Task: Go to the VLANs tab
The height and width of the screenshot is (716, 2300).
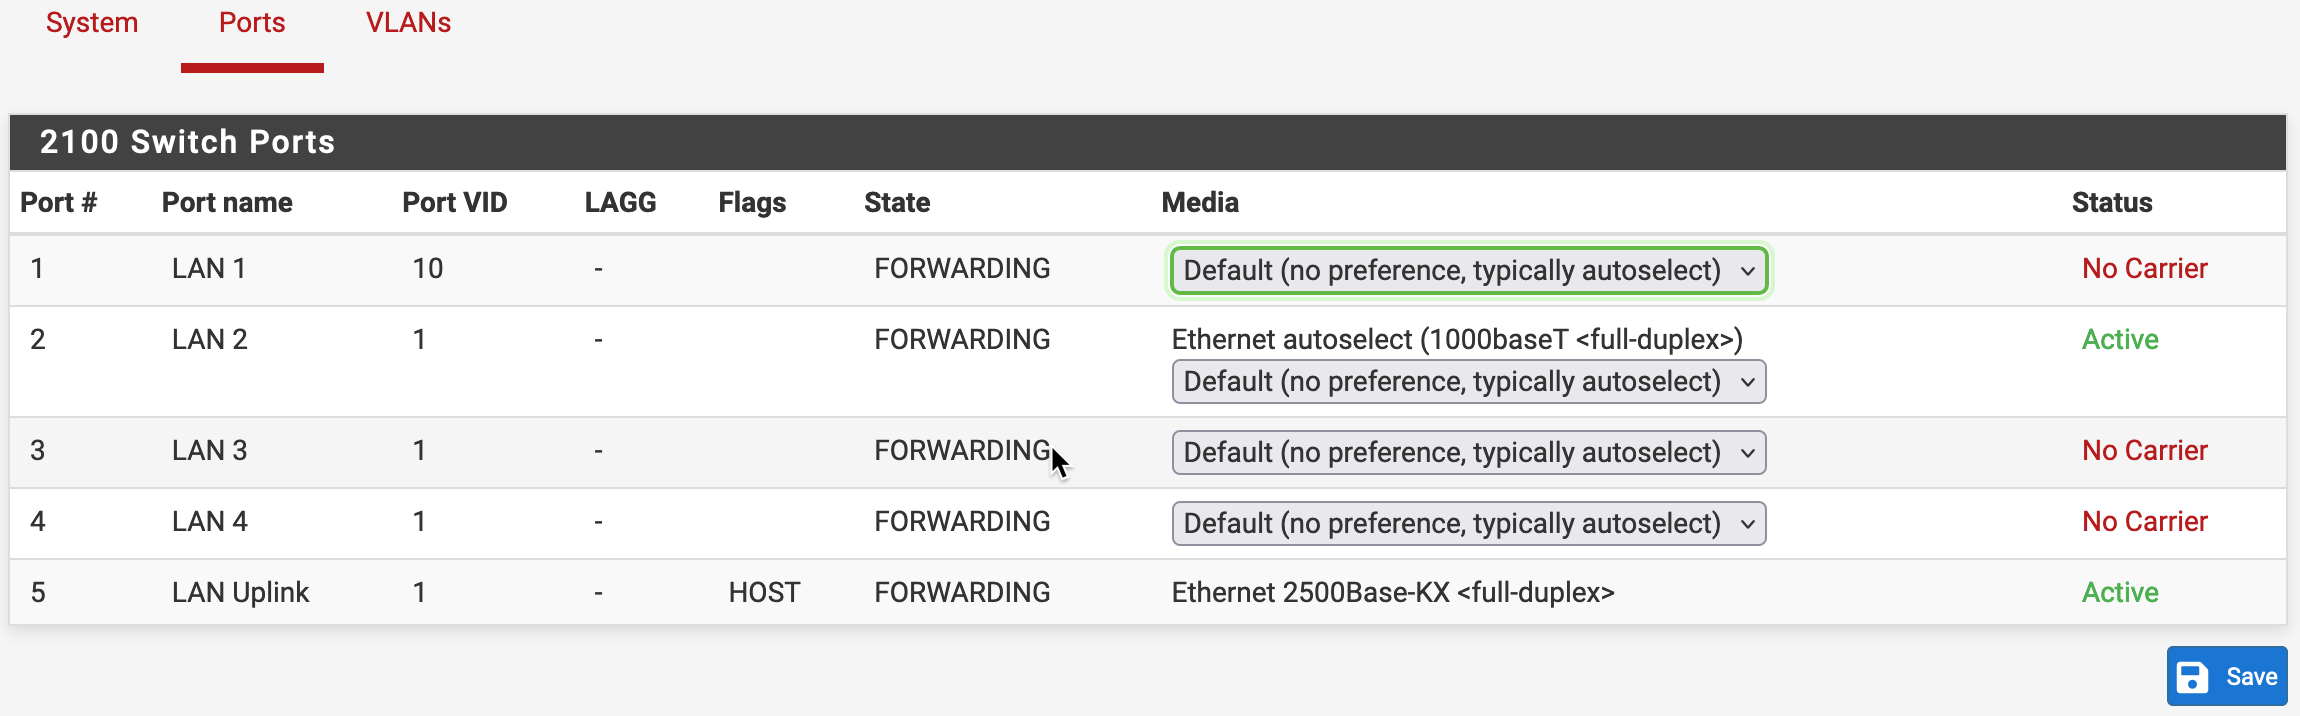Action: (408, 23)
